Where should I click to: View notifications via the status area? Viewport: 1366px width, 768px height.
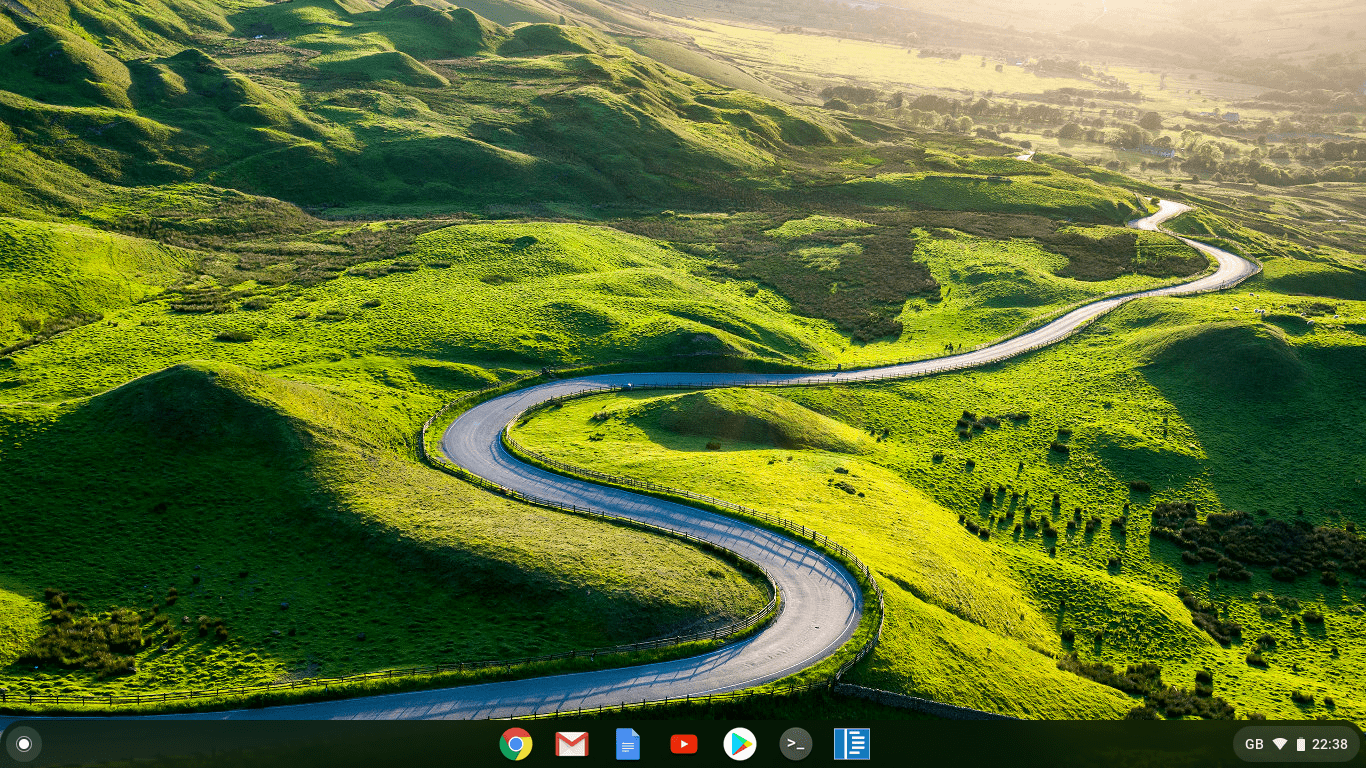pos(1300,743)
